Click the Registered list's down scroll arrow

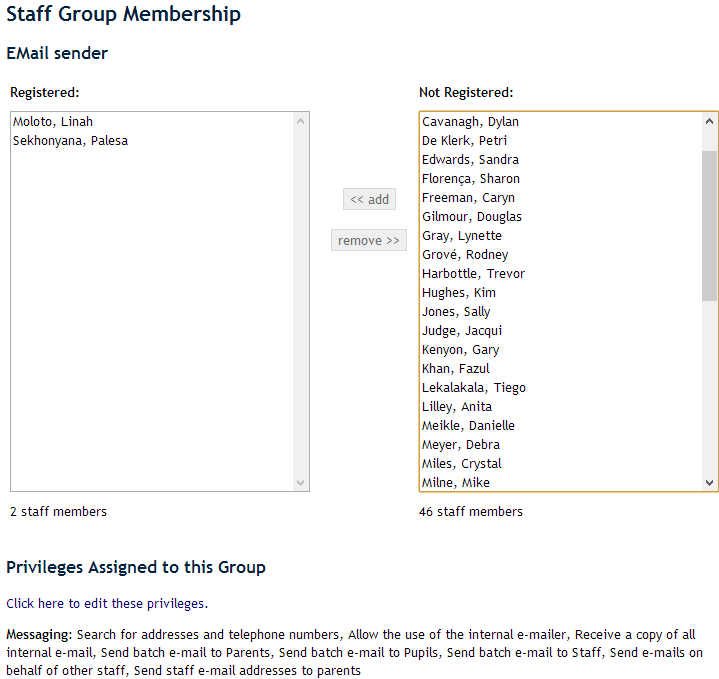pos(301,483)
